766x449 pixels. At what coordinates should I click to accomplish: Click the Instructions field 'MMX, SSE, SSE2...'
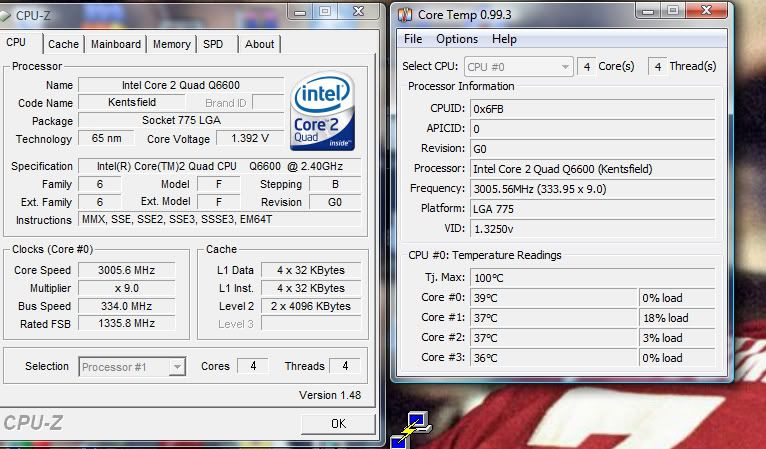pos(219,219)
